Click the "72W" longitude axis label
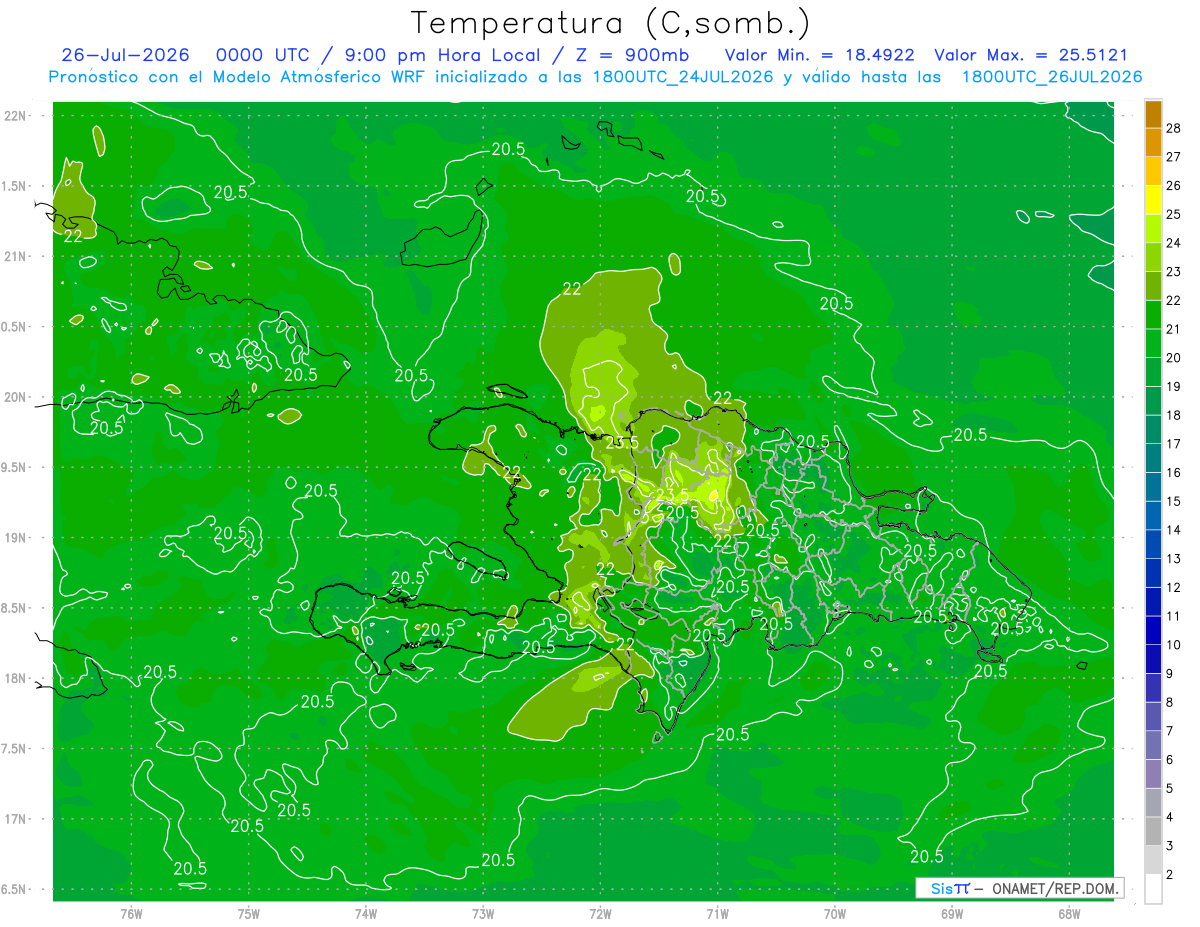Viewport: 1200px width, 927px height. coord(601,913)
